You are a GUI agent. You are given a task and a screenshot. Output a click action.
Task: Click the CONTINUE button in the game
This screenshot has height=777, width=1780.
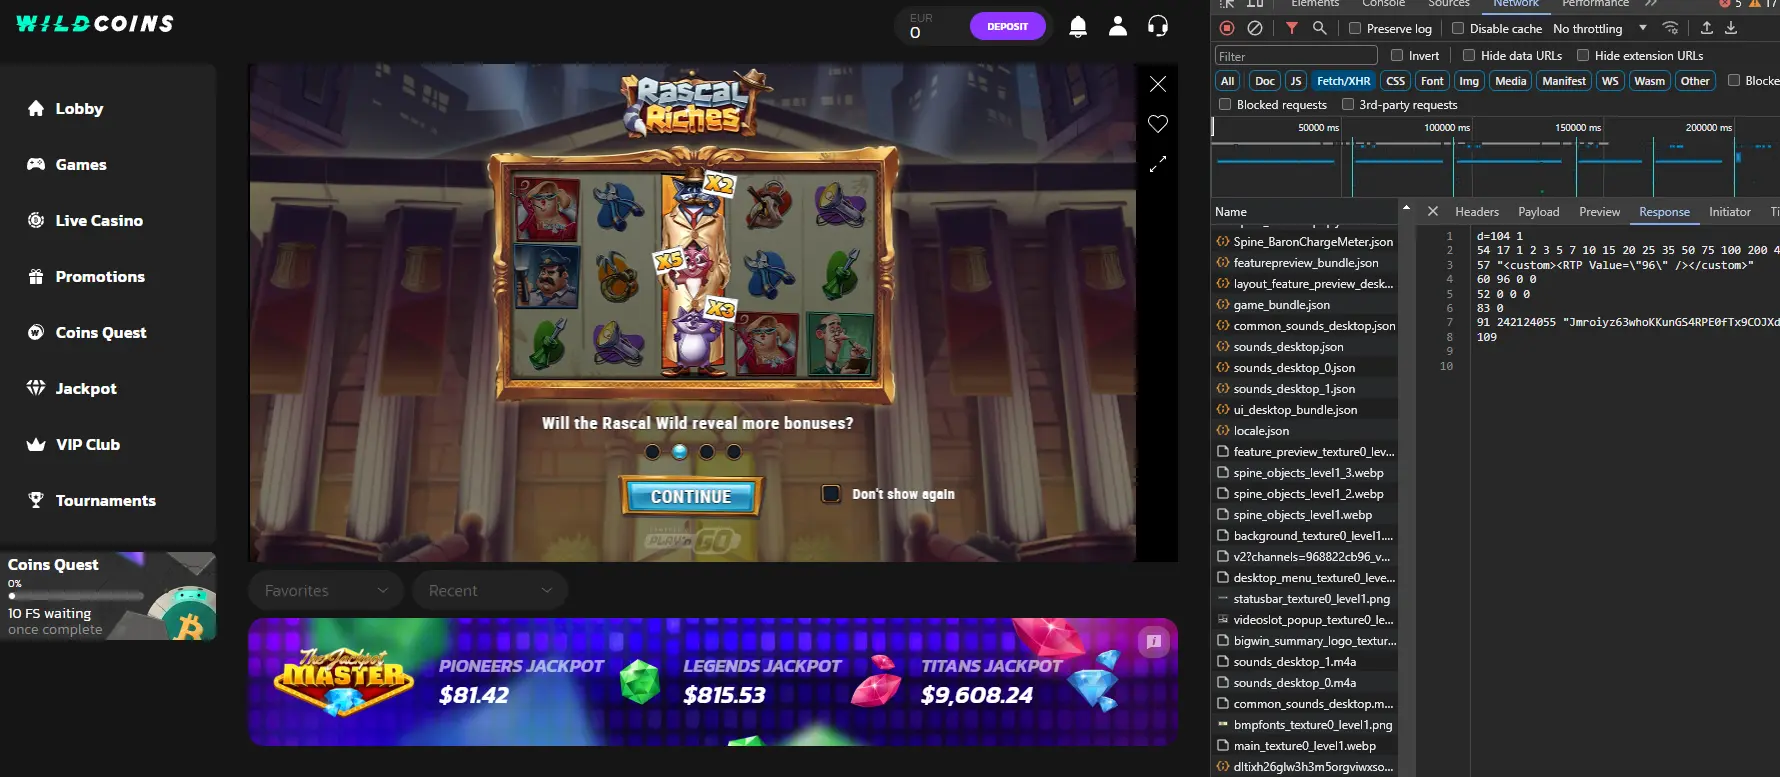pyautogui.click(x=691, y=496)
